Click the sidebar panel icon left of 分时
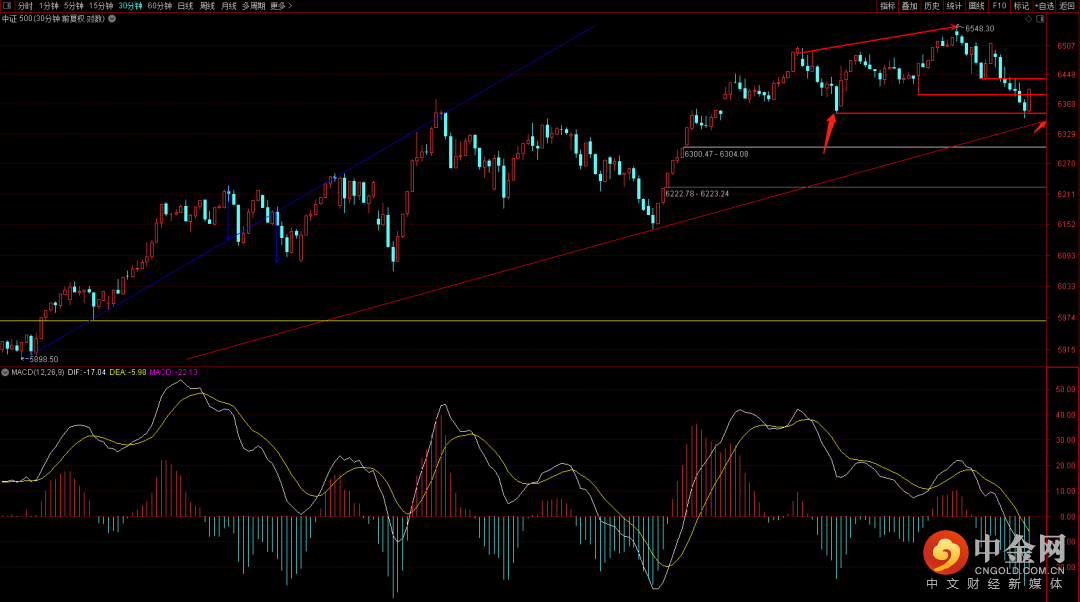 tap(7, 6)
